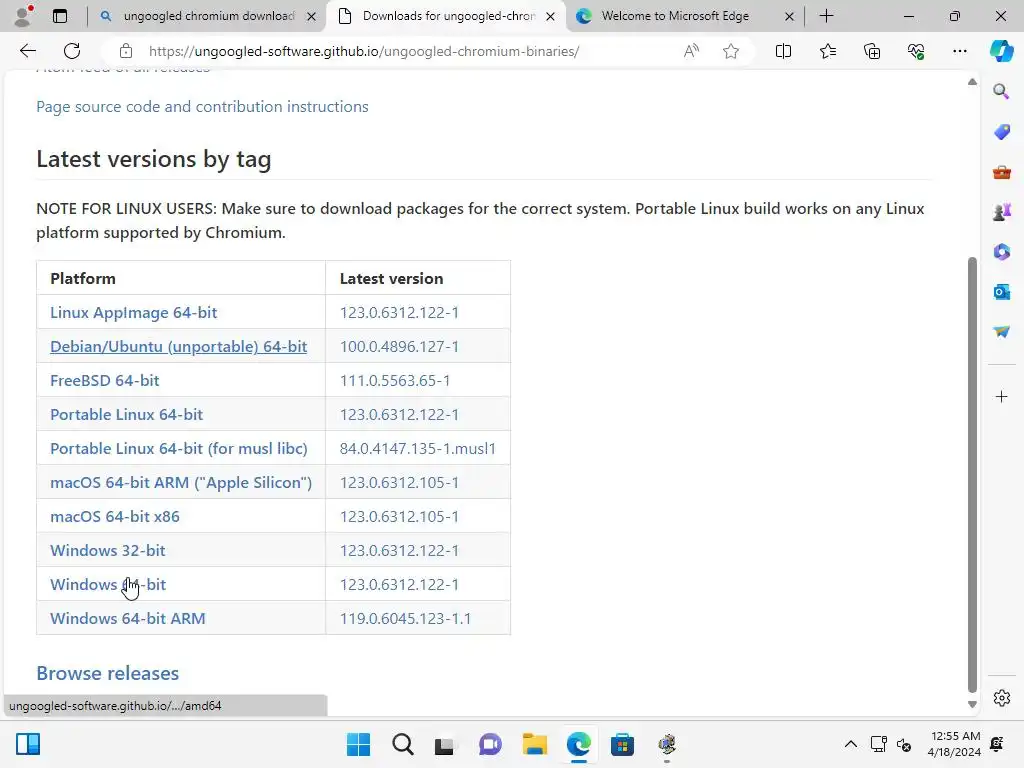Open Task View from taskbar
Image resolution: width=1024 pixels, height=768 pixels.
point(444,744)
